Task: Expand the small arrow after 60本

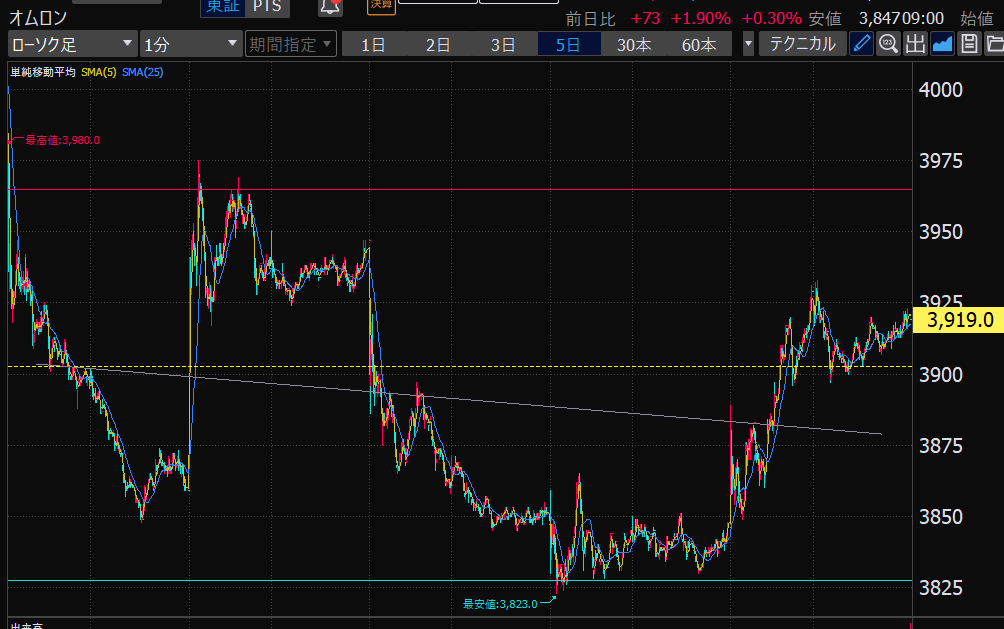Action: coord(748,44)
